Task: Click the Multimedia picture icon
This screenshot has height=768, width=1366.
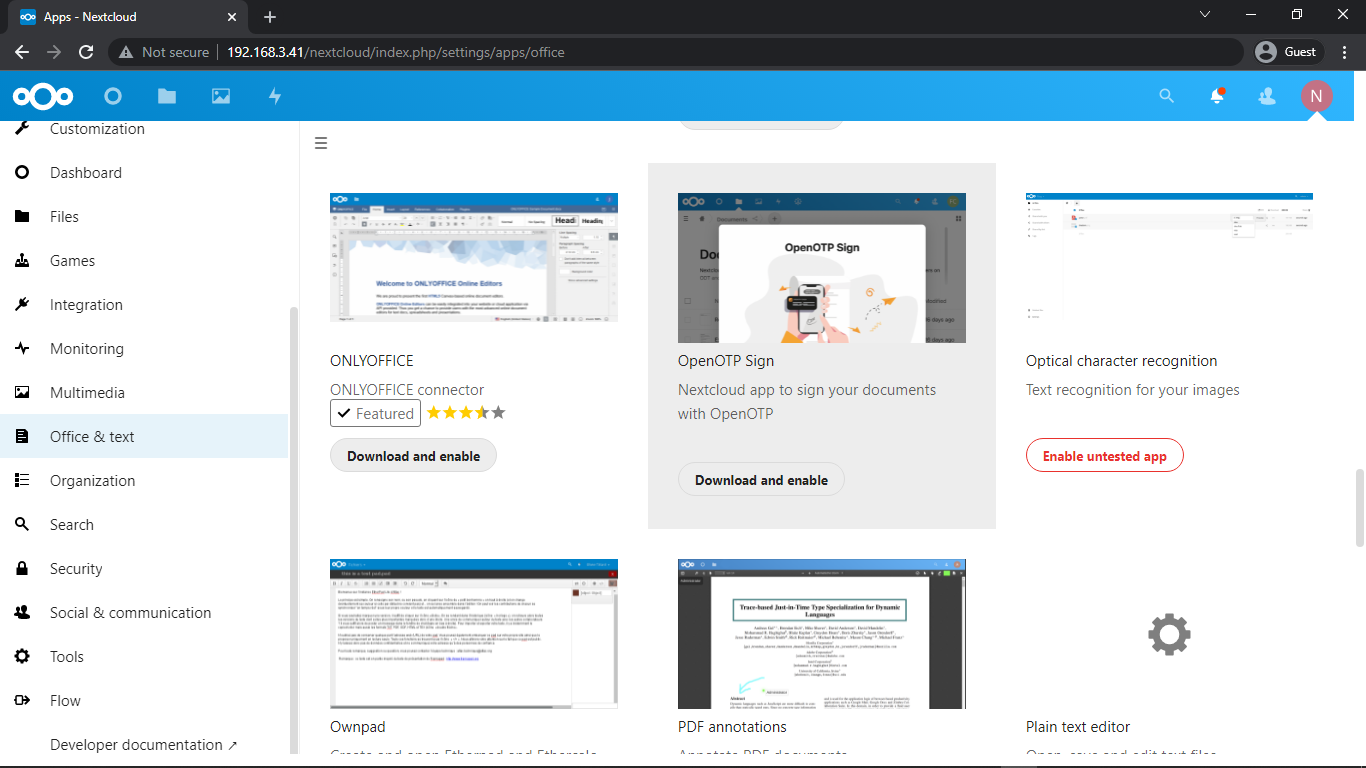Action: click(22, 393)
